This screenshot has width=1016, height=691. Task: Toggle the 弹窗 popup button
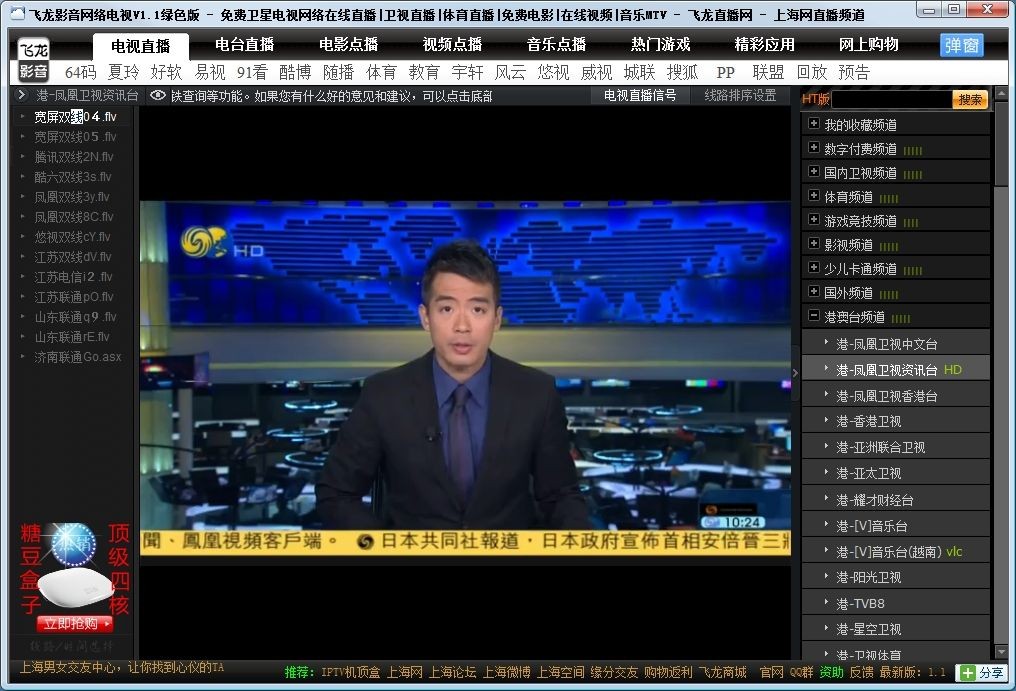click(x=962, y=45)
